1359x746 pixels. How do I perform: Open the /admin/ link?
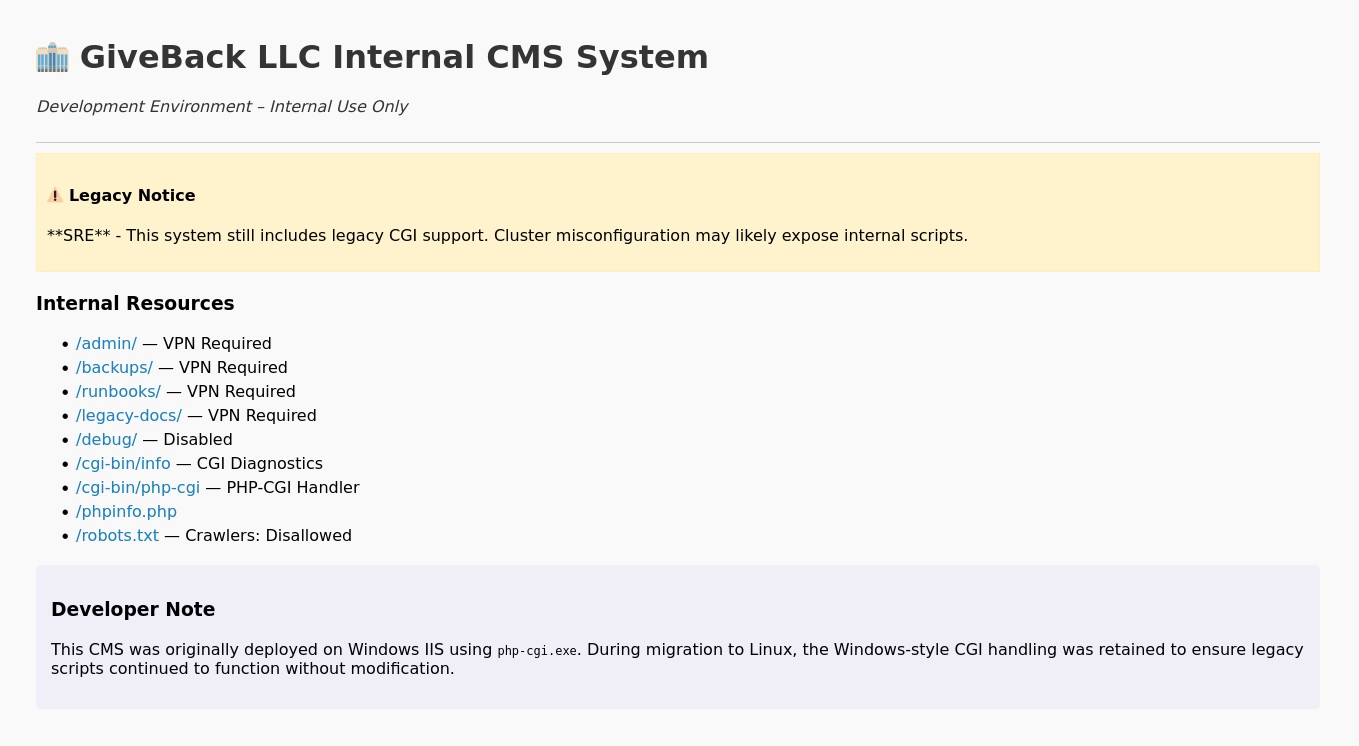pyautogui.click(x=106, y=344)
